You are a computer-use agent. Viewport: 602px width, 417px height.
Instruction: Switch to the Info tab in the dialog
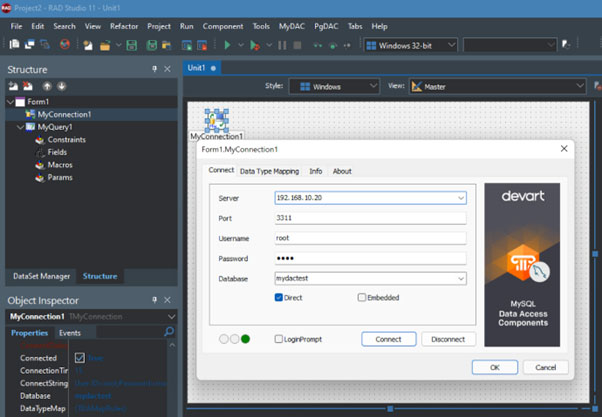(x=316, y=171)
